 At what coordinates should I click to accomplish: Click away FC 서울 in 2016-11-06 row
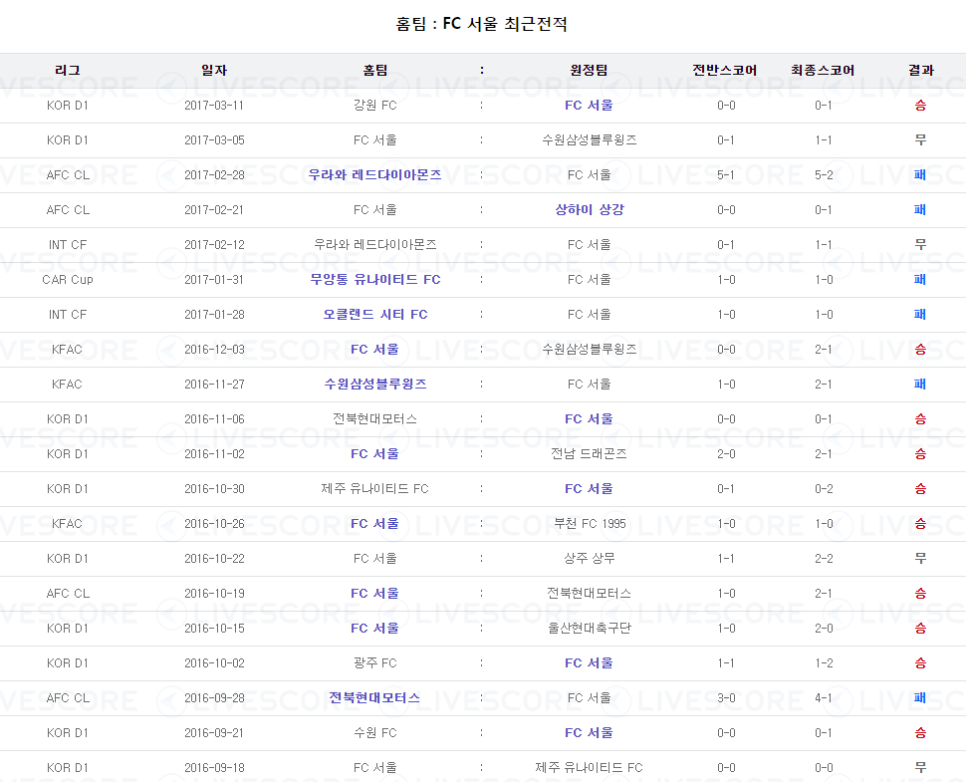click(588, 419)
